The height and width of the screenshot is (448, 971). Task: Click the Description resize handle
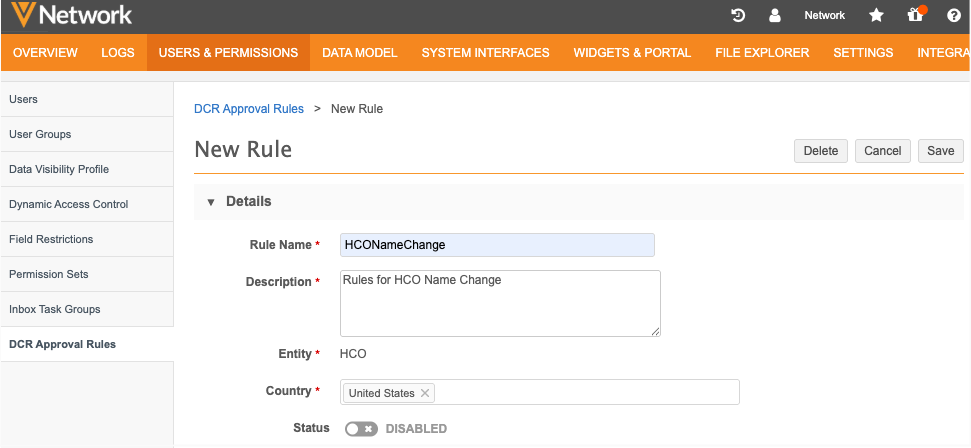click(x=655, y=332)
